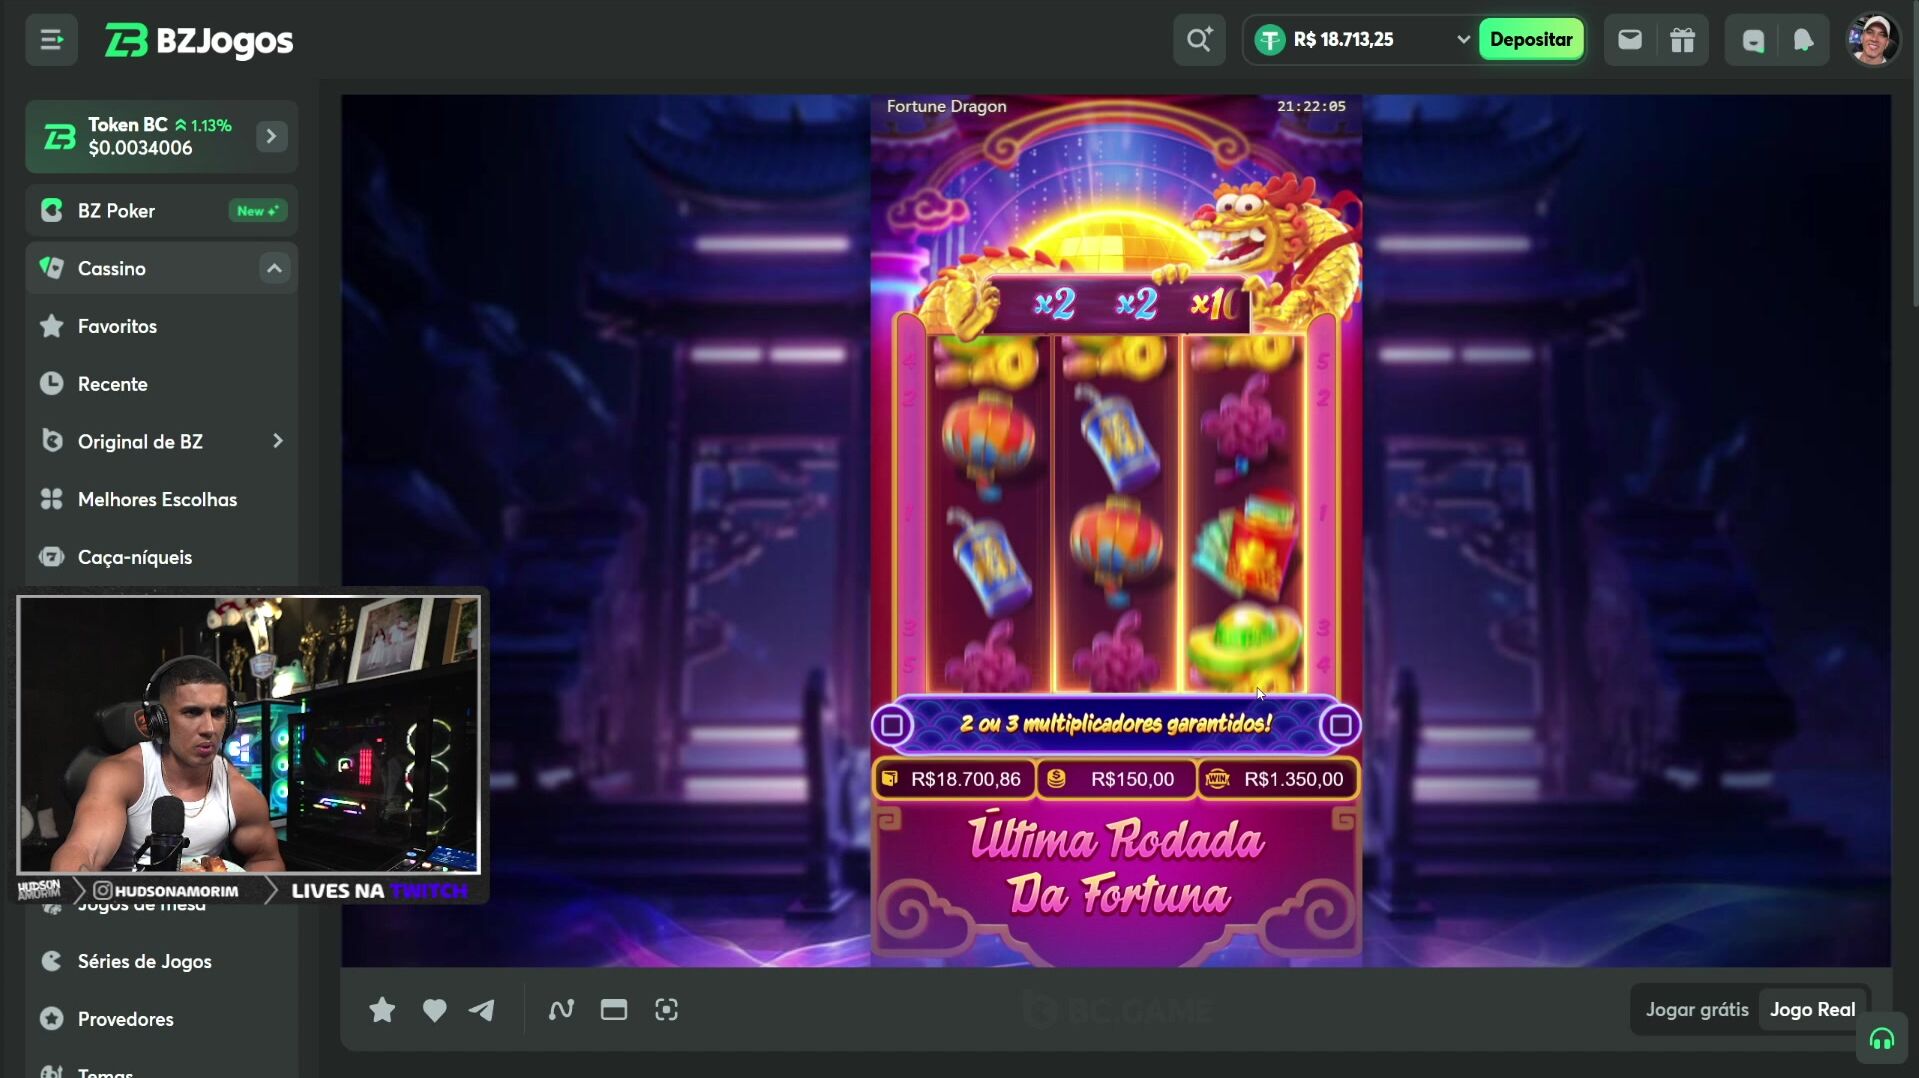Open Provedores in the sidebar
This screenshot has height=1078, width=1919.
tap(162, 1019)
